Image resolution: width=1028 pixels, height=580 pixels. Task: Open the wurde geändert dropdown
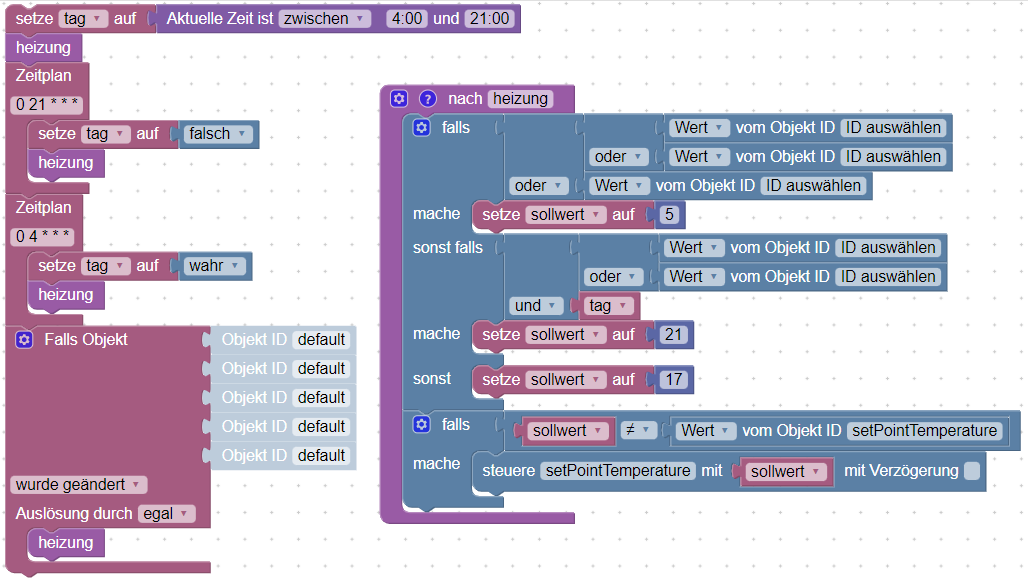point(79,484)
